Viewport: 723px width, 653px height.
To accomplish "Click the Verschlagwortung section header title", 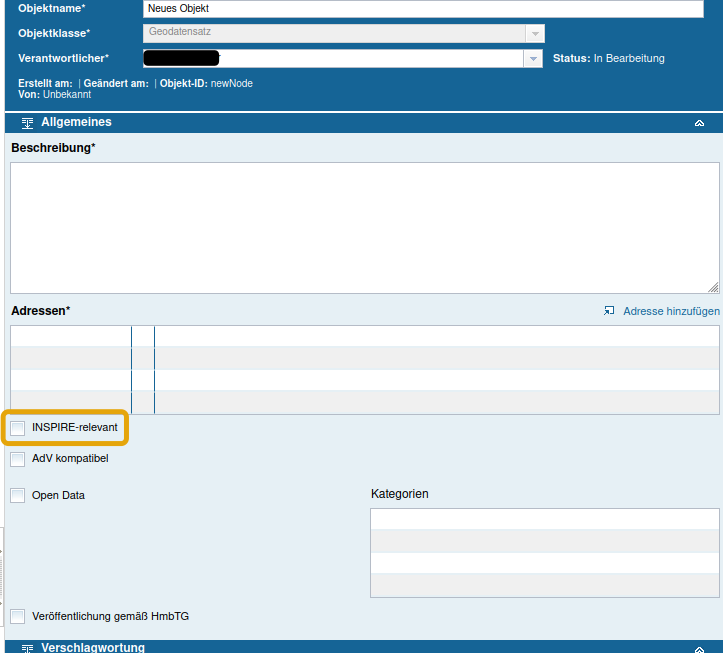I will 92,648.
